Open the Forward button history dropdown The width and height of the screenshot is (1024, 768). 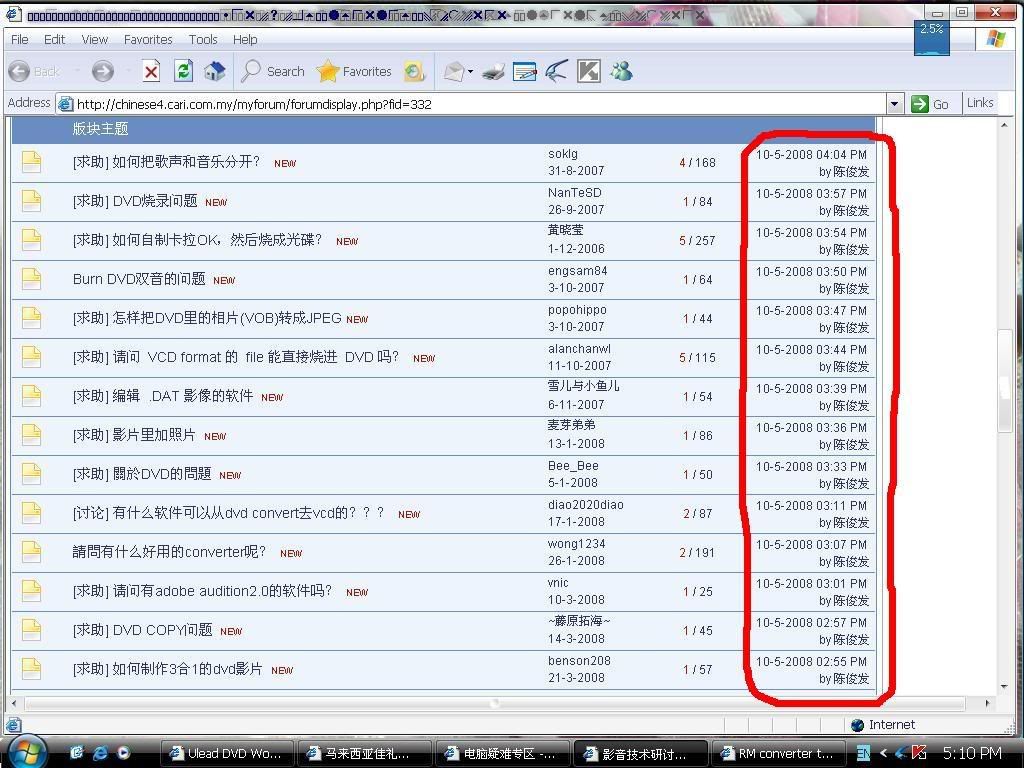tap(129, 72)
